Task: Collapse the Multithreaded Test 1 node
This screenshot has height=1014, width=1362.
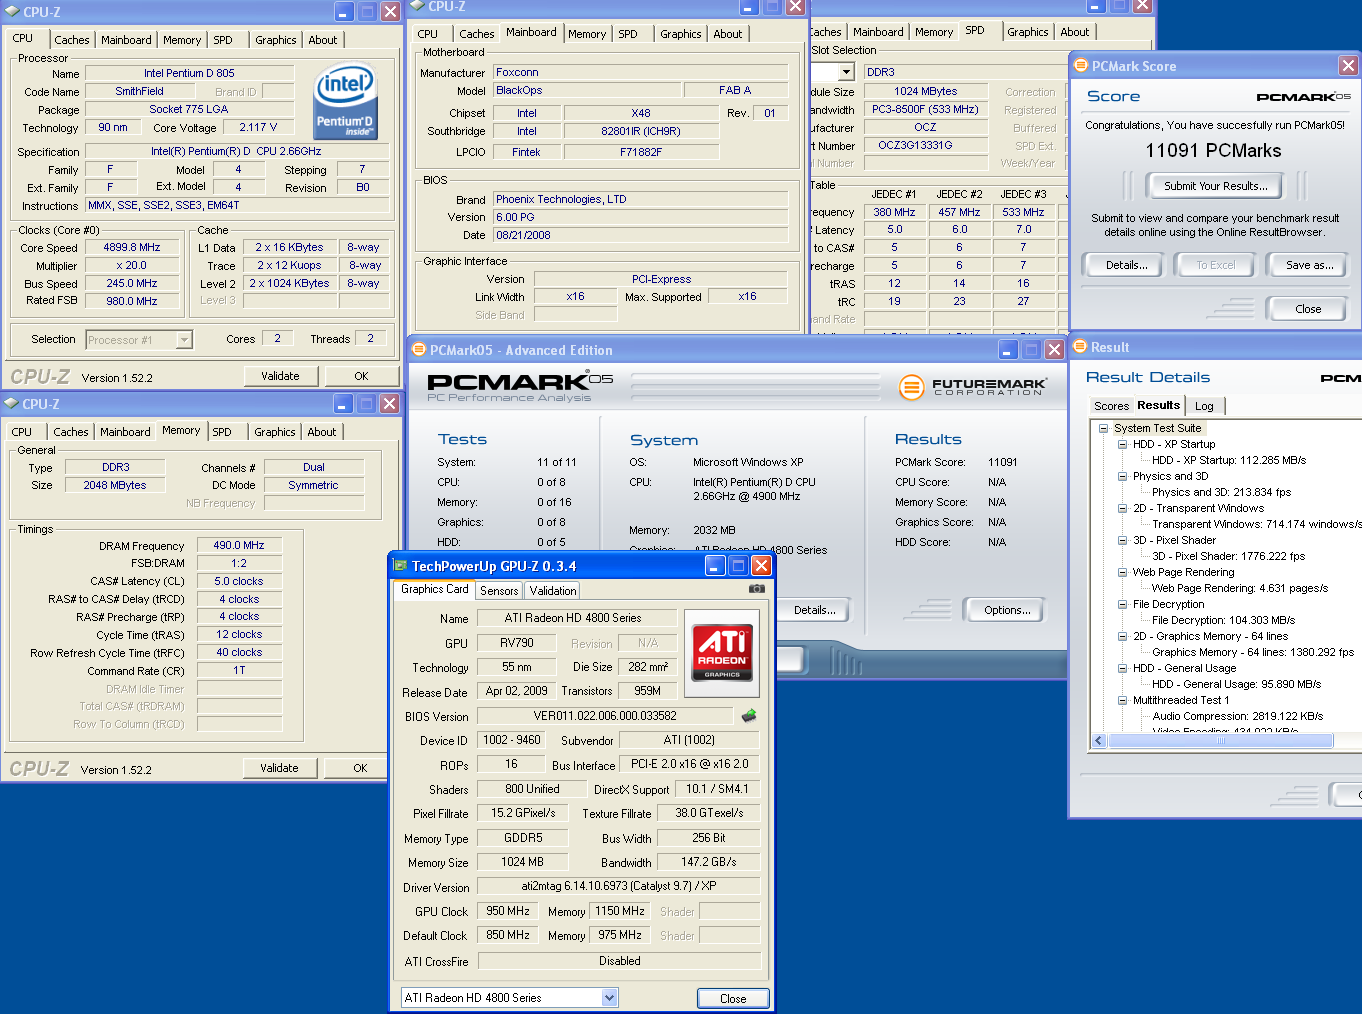Action: 1123,700
